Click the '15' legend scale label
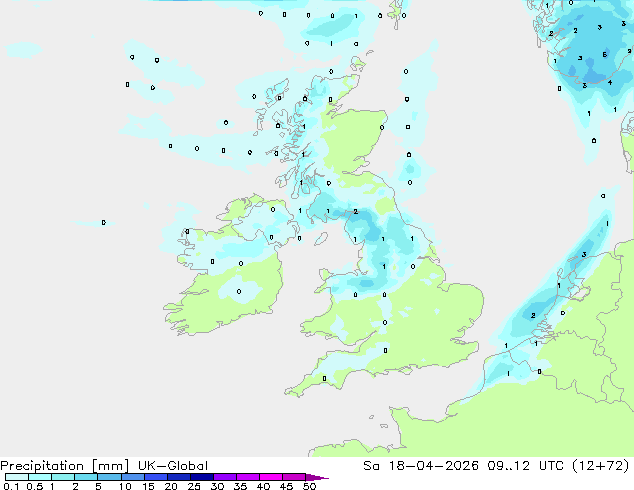Screen dimensions: 634x490 (148, 486)
